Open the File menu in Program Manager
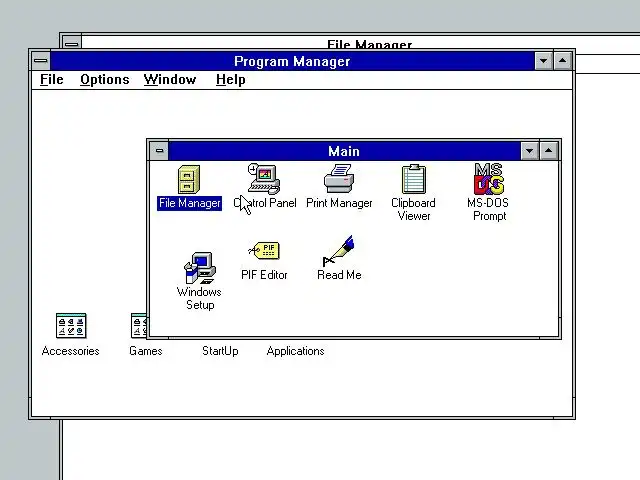This screenshot has height=480, width=640. tap(51, 80)
